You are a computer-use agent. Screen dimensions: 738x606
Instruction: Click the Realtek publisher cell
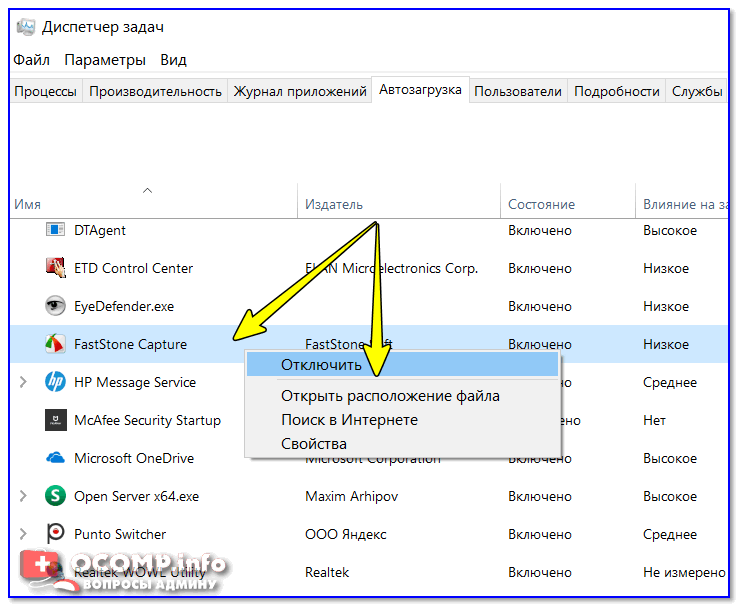click(x=327, y=573)
